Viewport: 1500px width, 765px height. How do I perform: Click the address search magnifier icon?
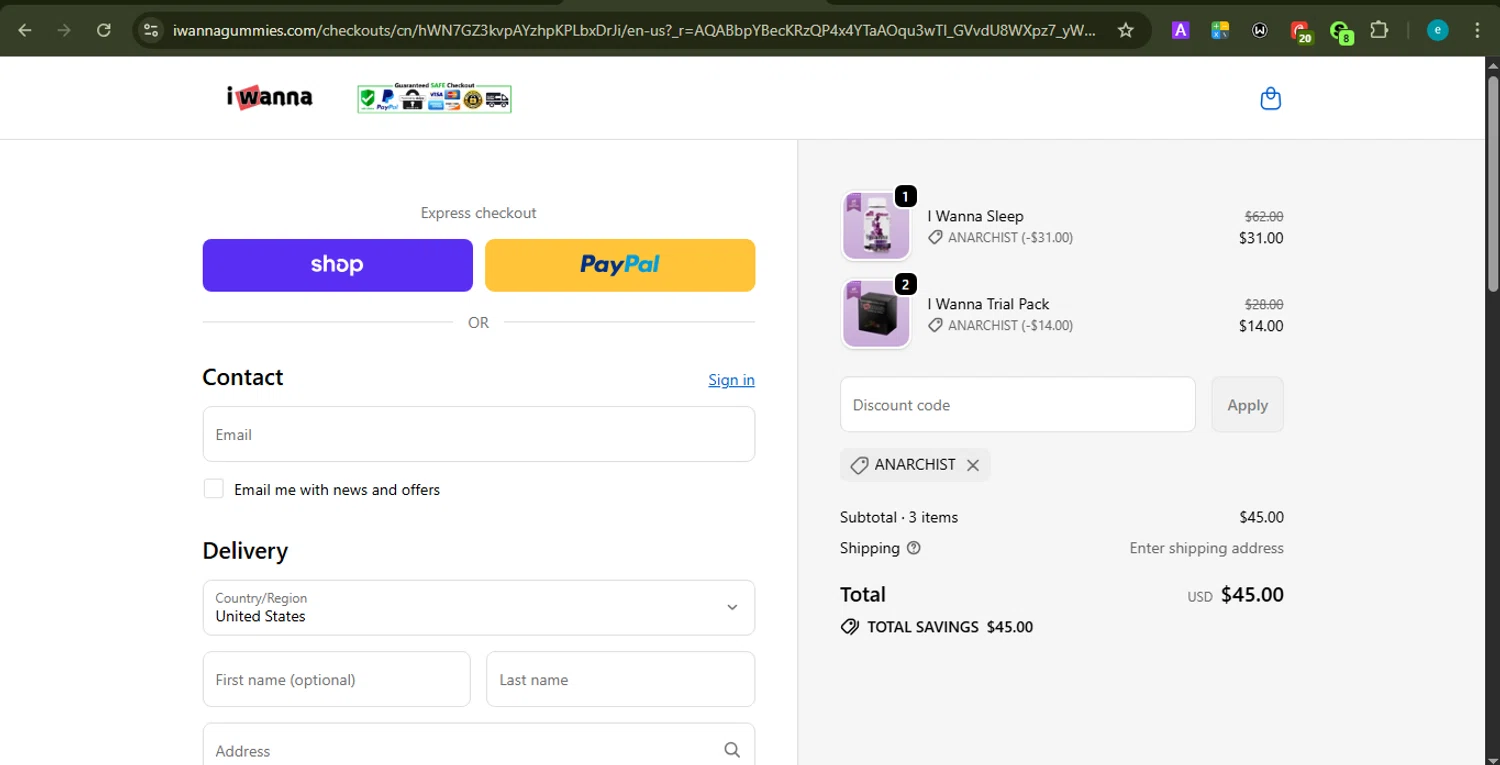tap(732, 750)
